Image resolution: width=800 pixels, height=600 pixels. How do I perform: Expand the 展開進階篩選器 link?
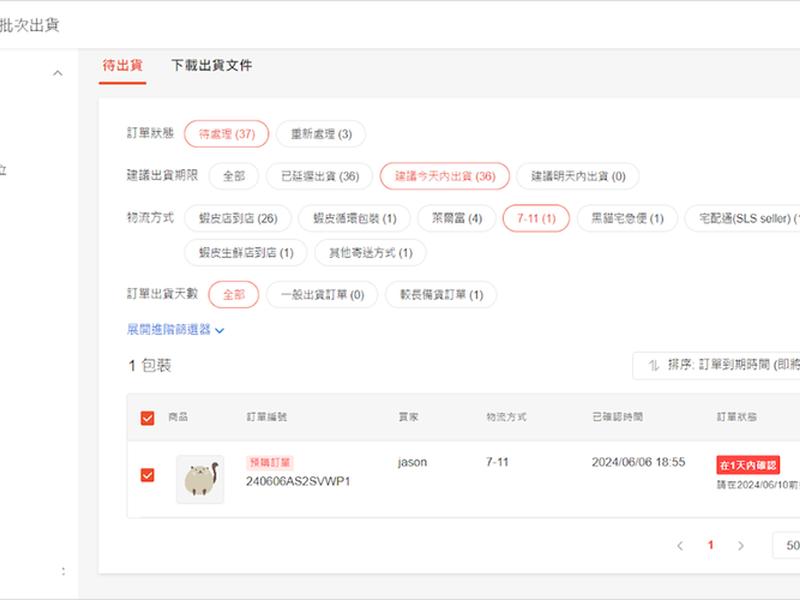pos(175,330)
